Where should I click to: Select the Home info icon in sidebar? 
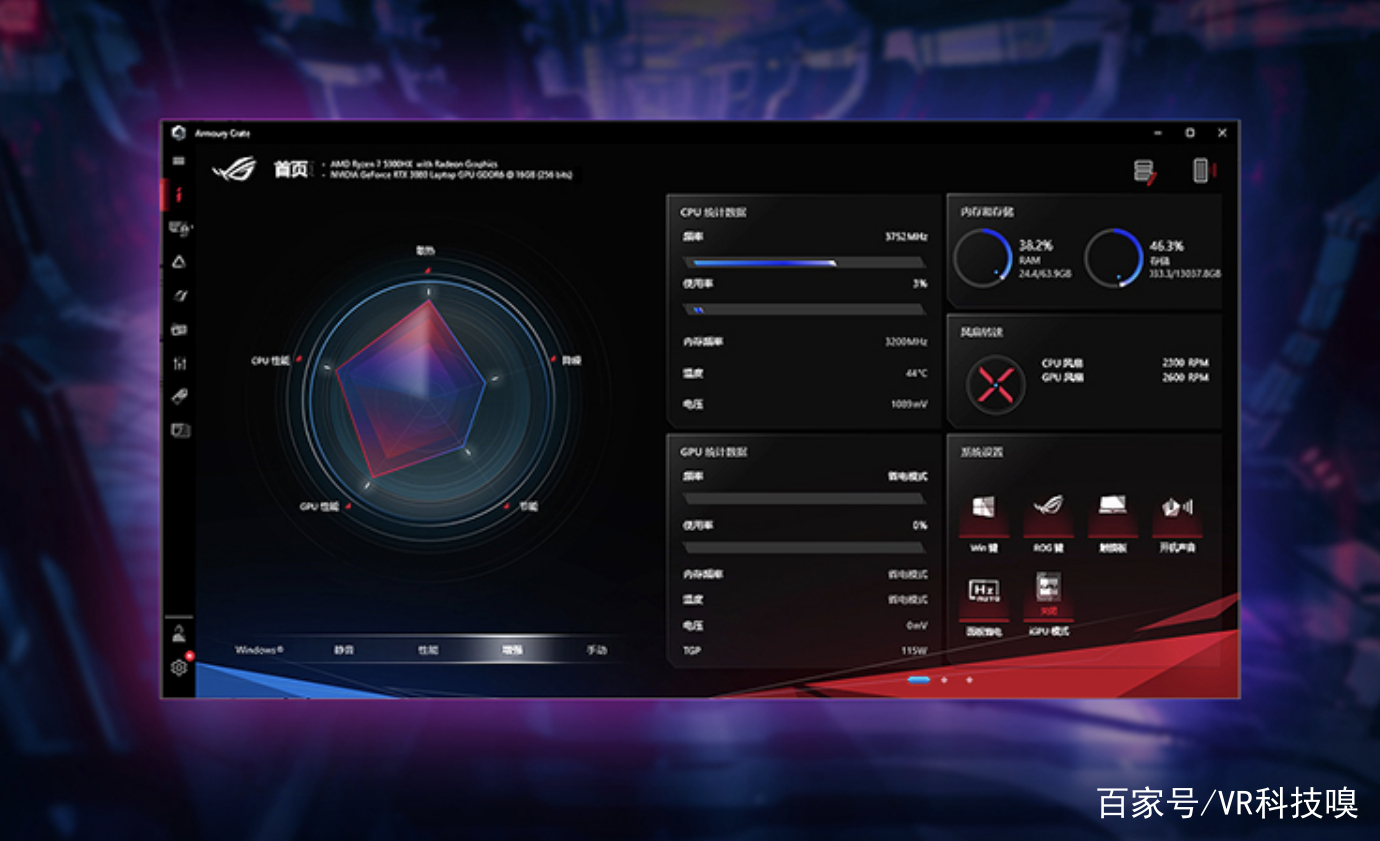179,194
